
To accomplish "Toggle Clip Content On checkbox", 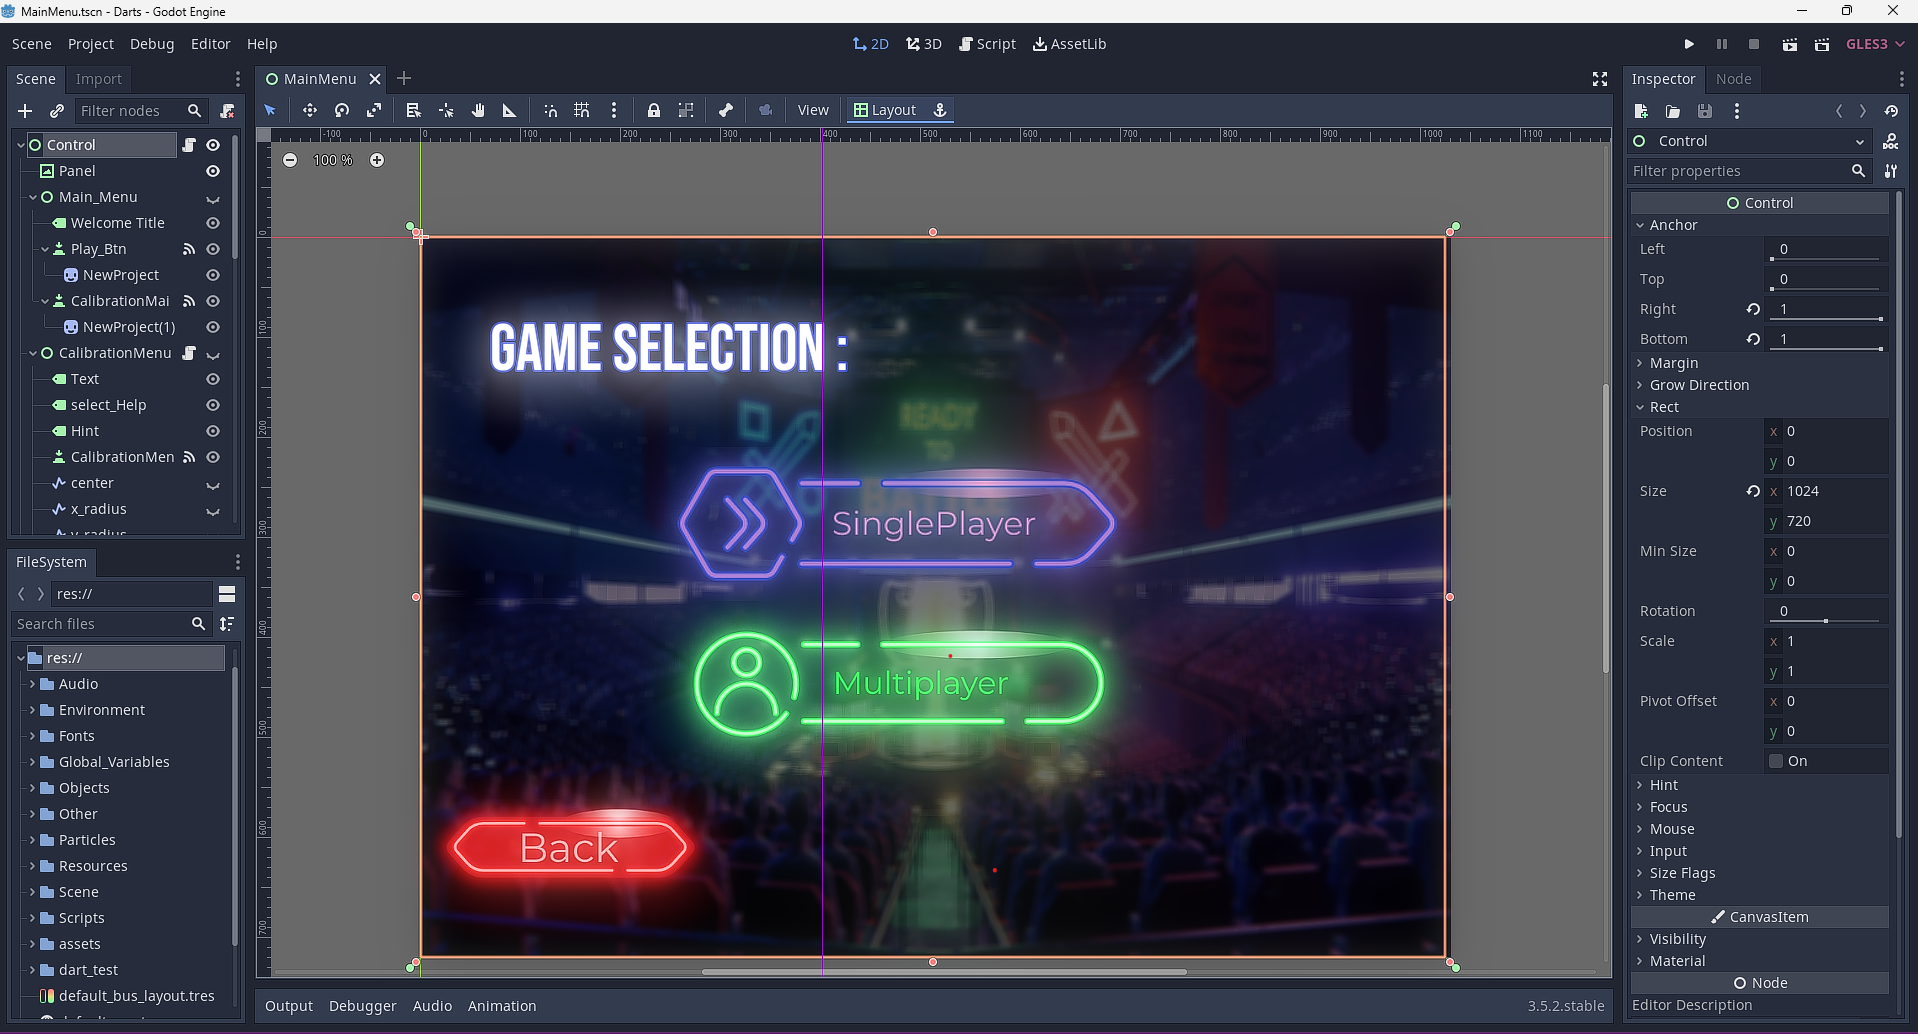I will pos(1775,761).
